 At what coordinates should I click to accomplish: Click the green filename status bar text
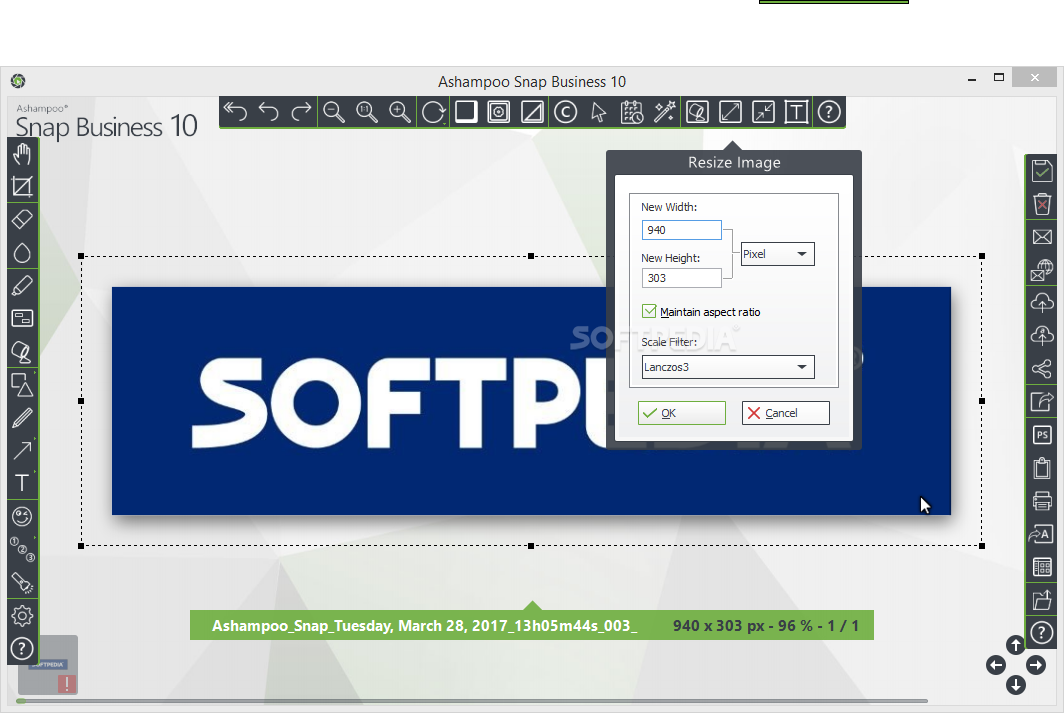(424, 625)
